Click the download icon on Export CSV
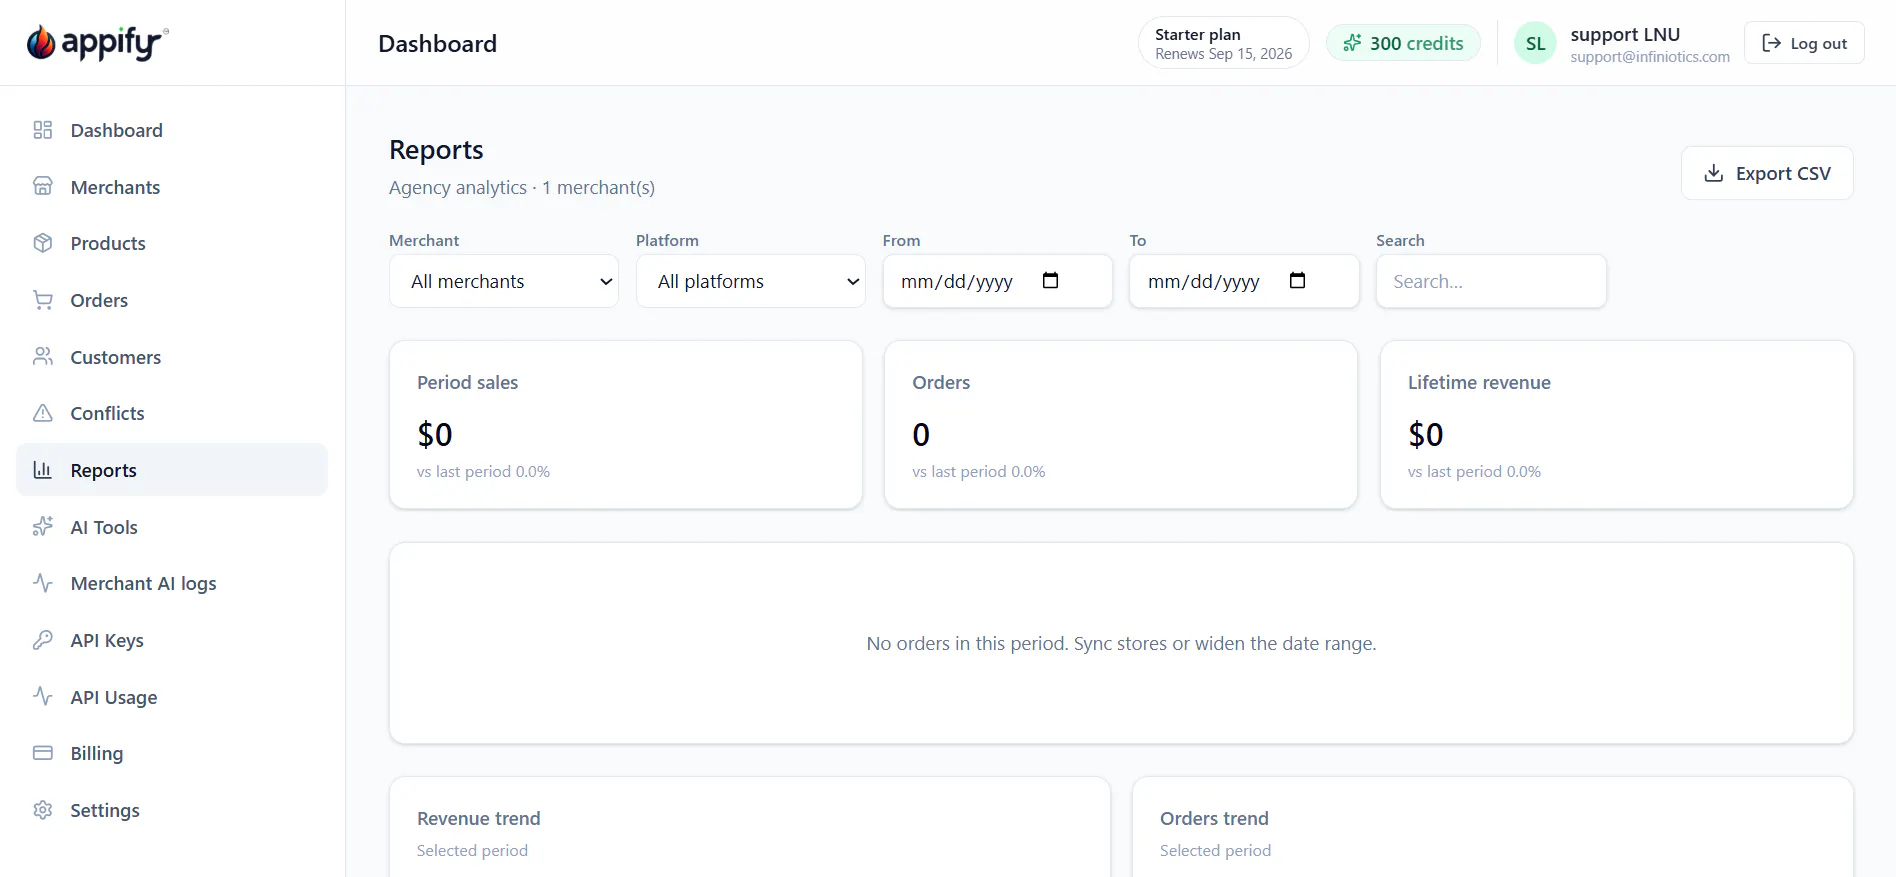This screenshot has height=877, width=1896. pyautogui.click(x=1714, y=173)
